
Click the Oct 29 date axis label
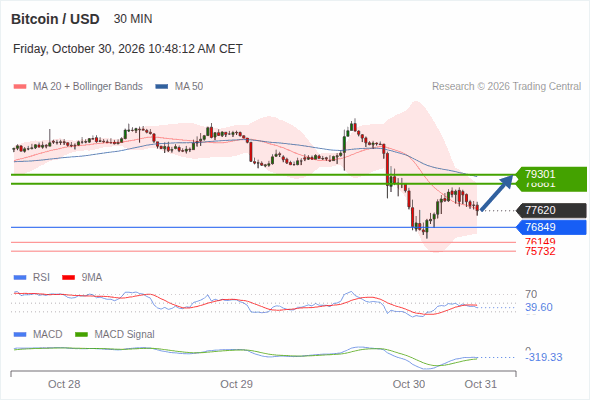click(236, 384)
